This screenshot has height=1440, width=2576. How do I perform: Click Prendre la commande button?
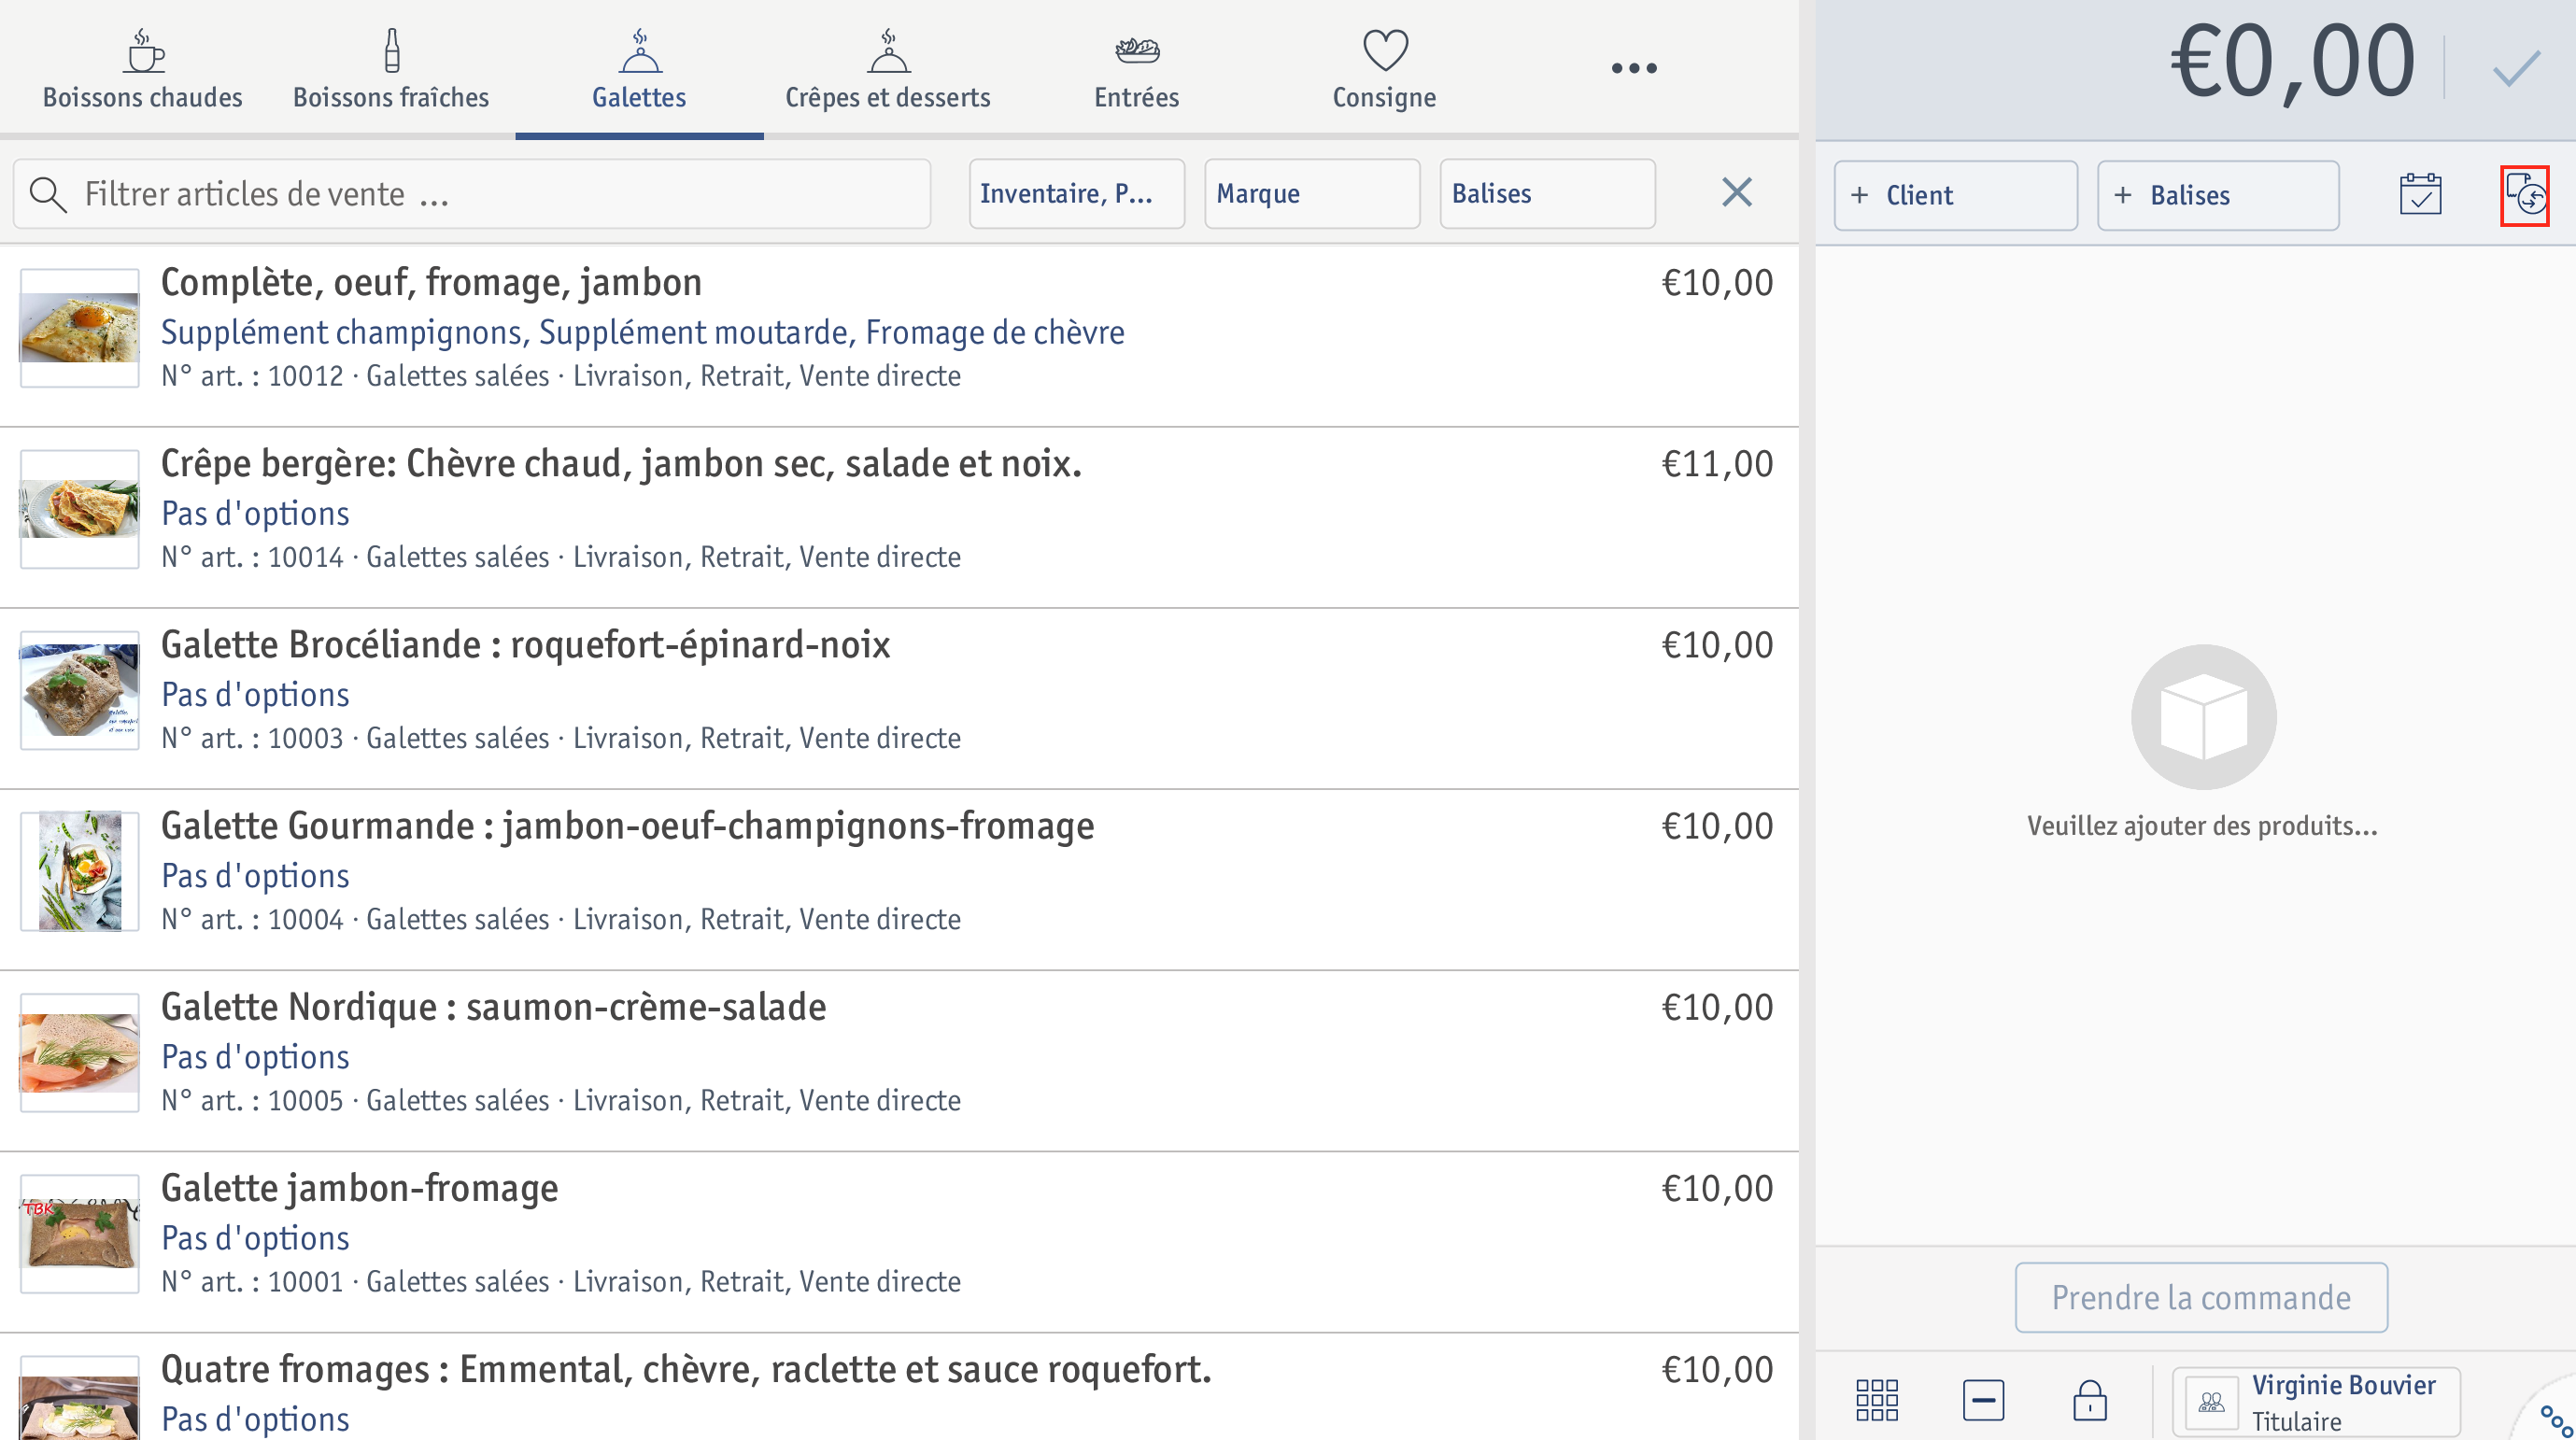(x=2201, y=1297)
